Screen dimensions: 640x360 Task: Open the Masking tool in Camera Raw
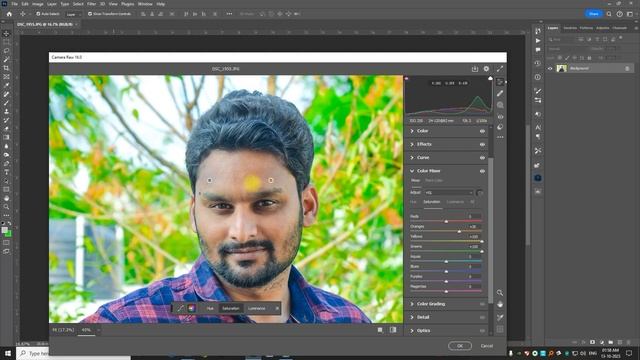tap(500, 105)
